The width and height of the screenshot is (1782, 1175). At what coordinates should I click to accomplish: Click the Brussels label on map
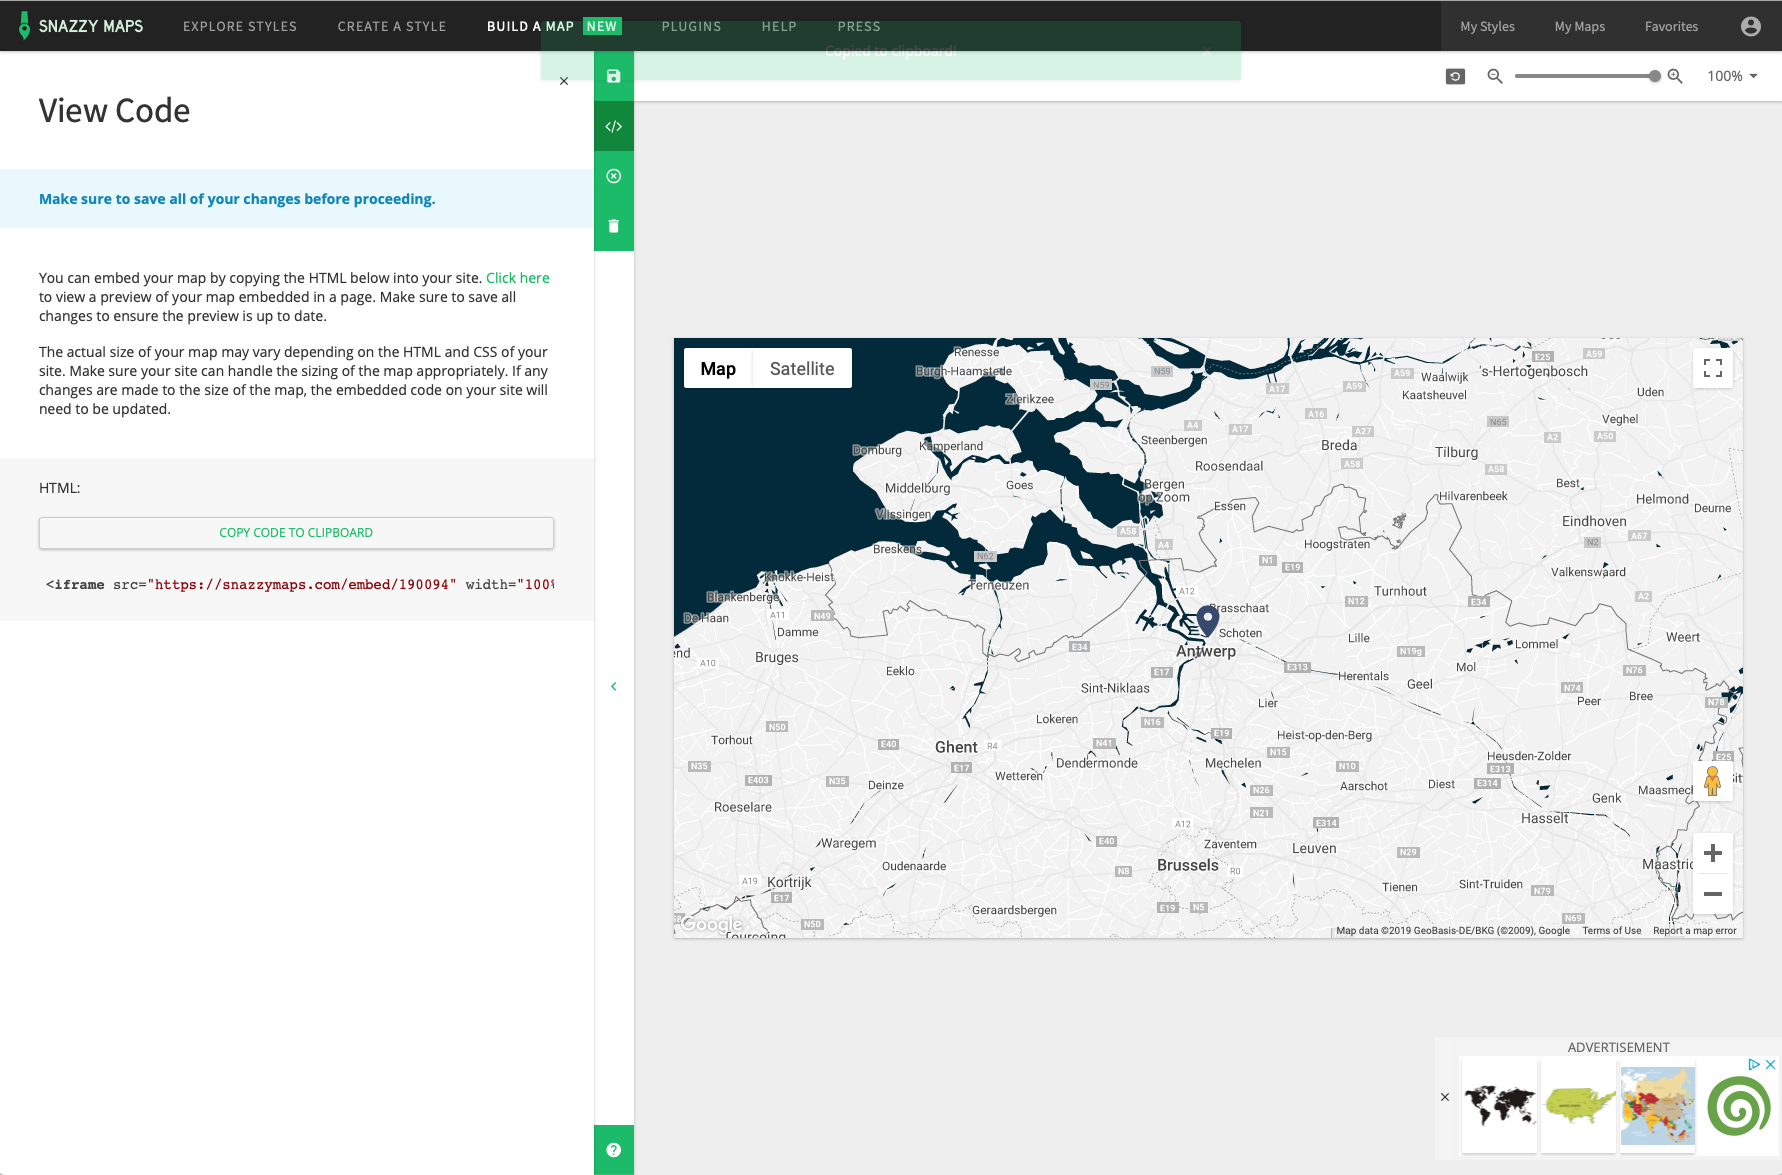tap(1188, 865)
